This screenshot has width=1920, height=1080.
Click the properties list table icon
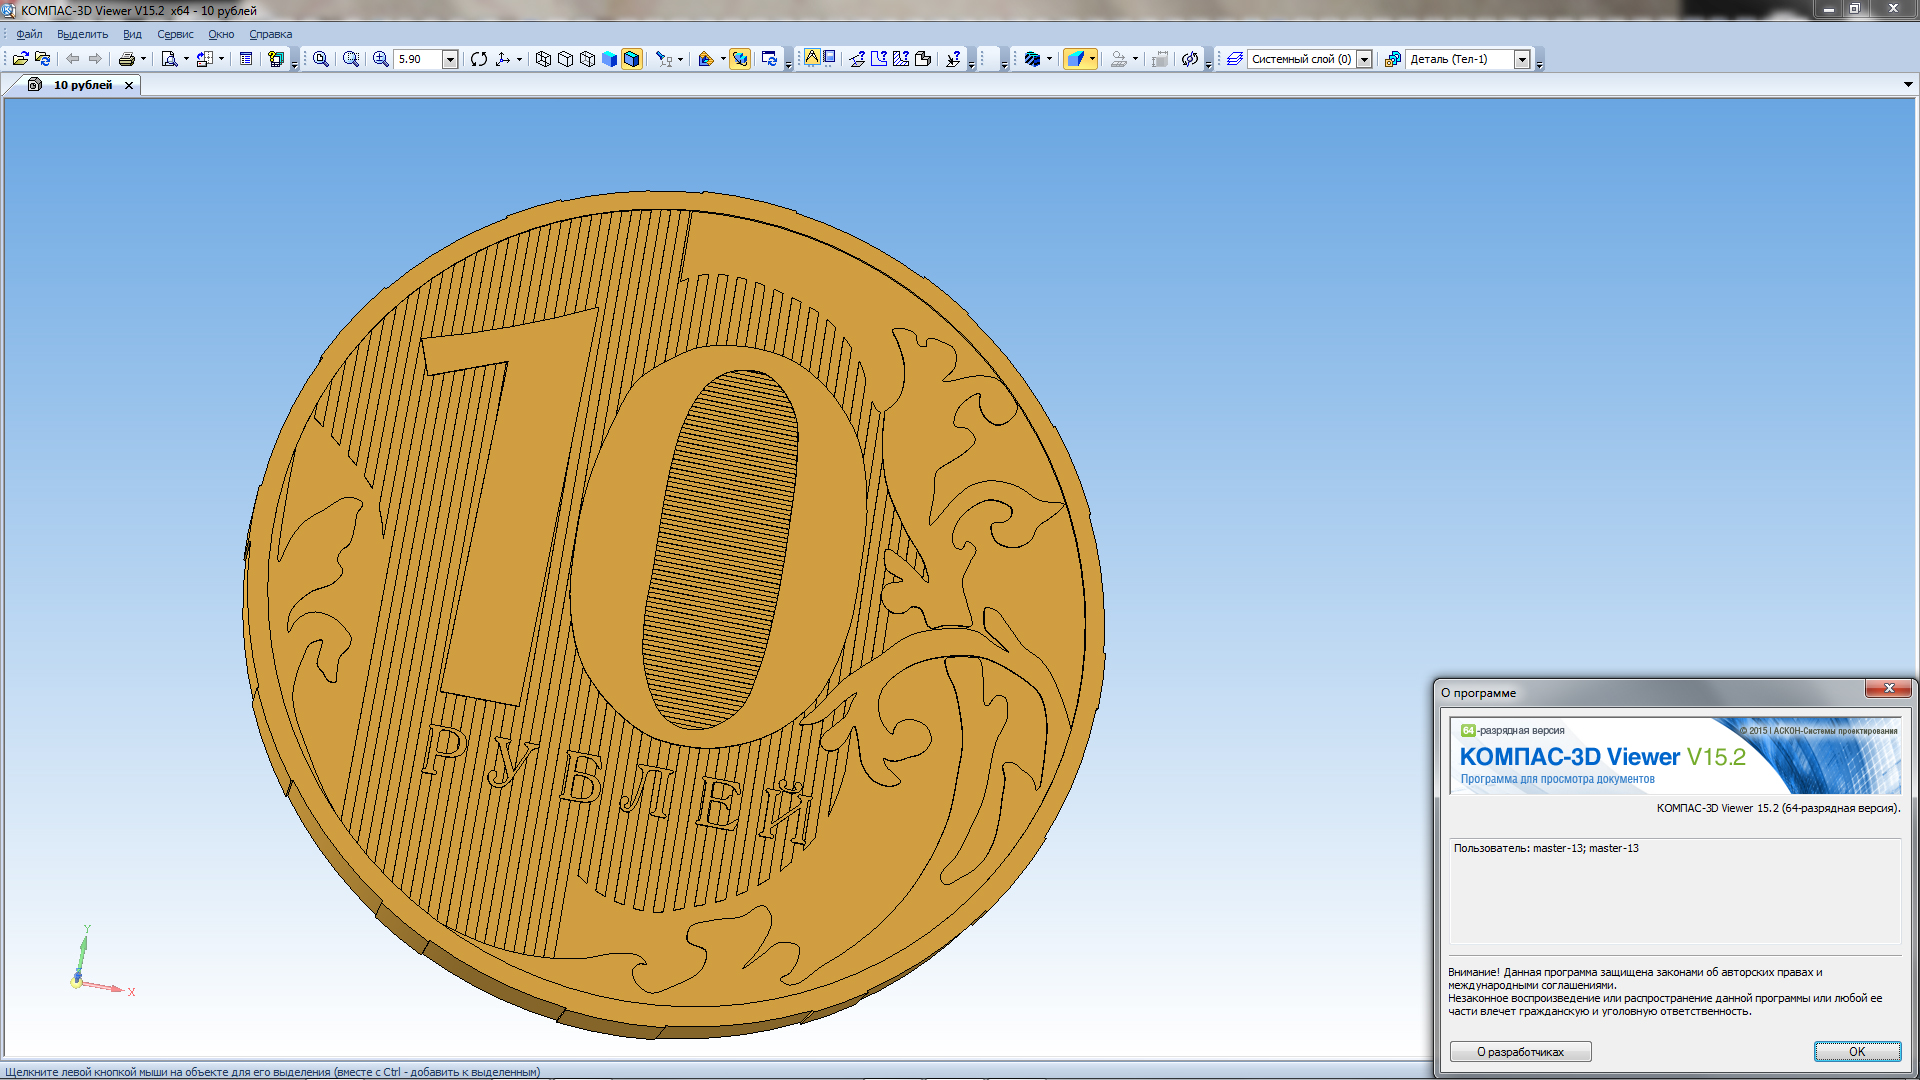tap(245, 59)
